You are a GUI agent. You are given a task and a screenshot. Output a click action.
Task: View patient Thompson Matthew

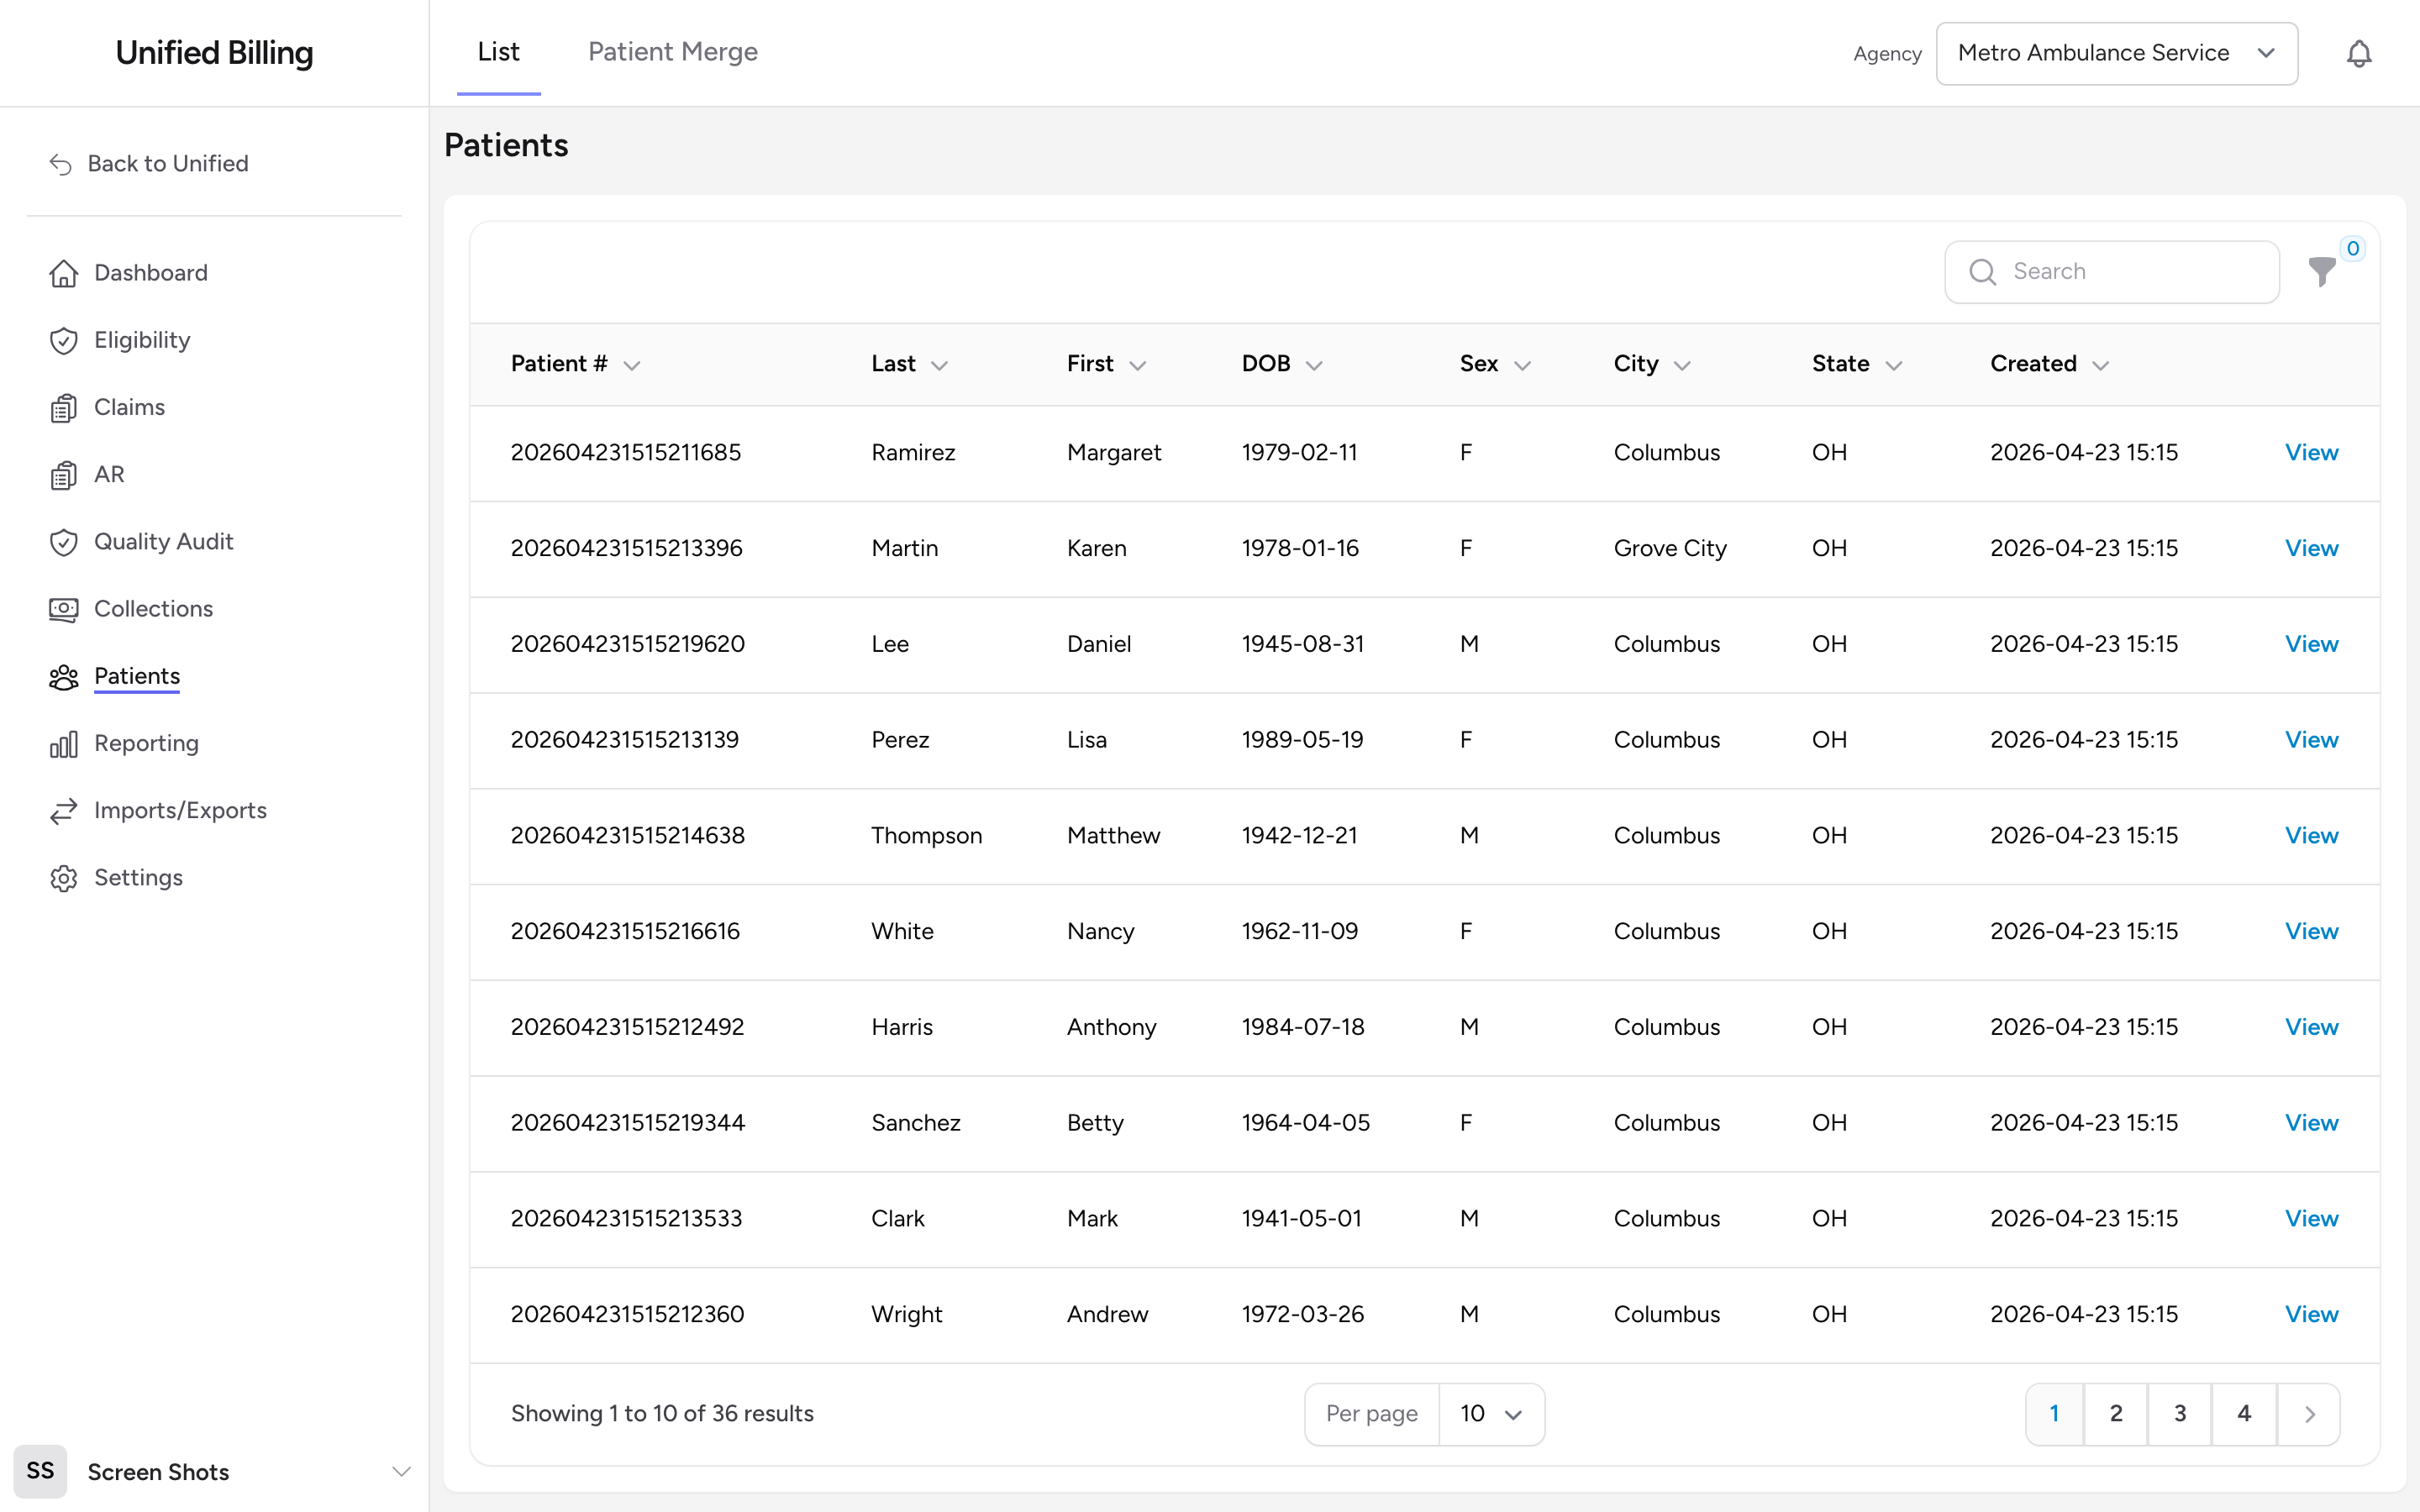(2311, 836)
